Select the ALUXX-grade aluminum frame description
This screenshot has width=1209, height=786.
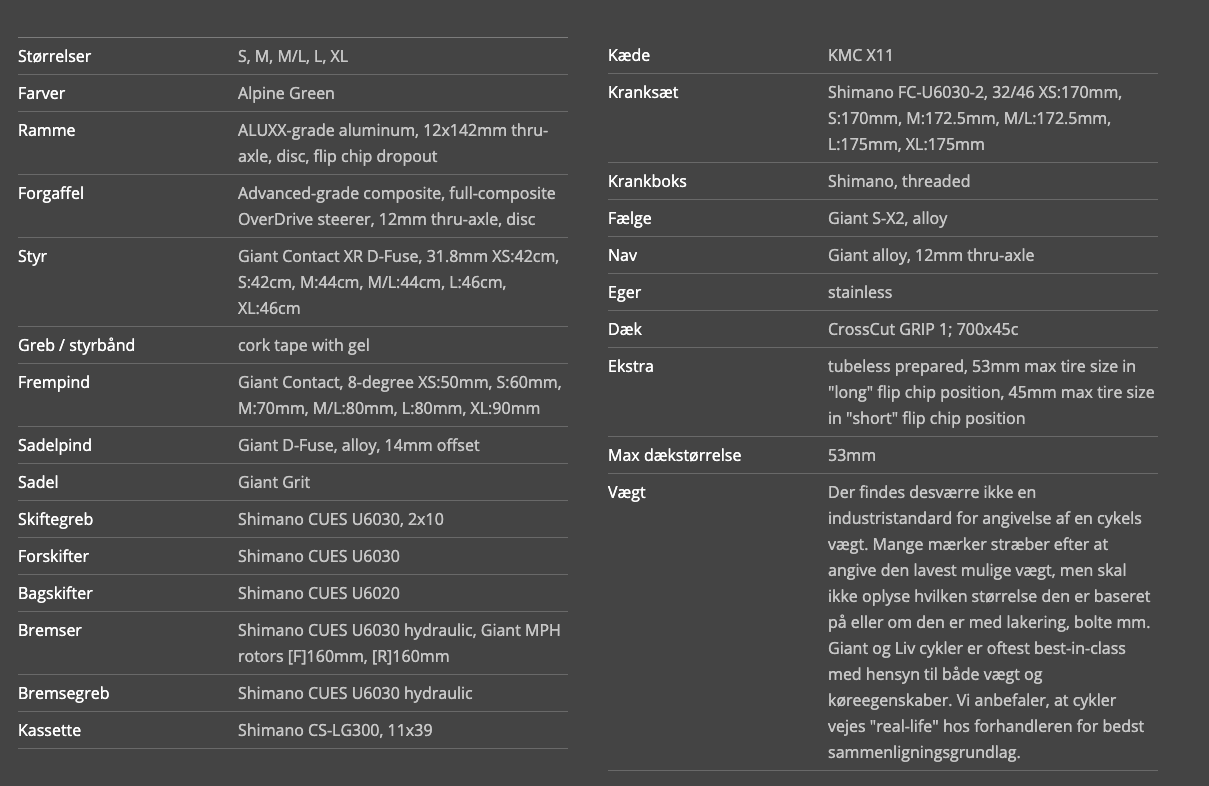[393, 143]
